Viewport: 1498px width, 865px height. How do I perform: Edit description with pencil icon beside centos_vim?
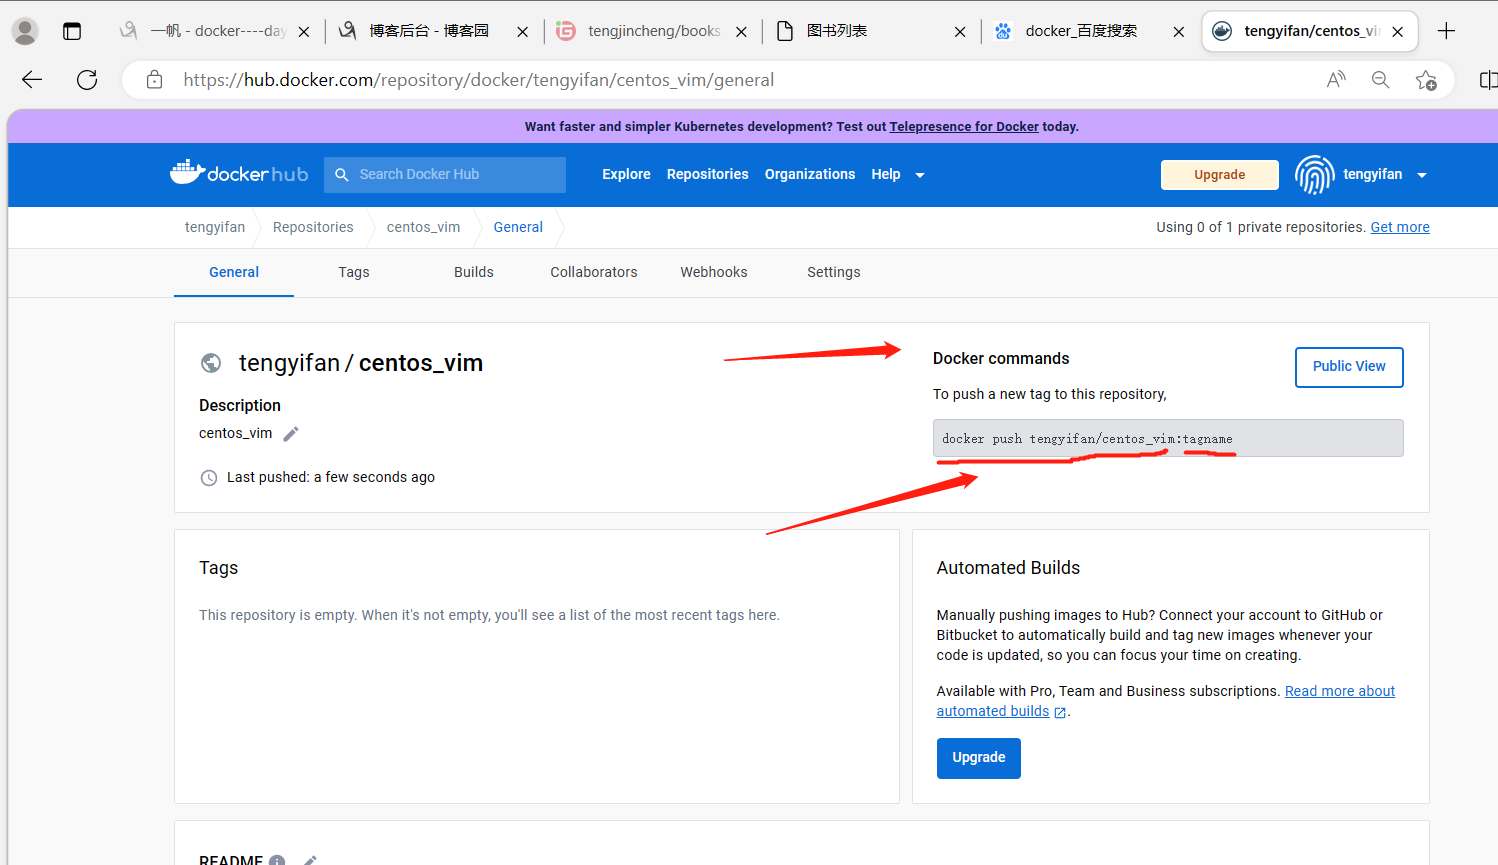[x=291, y=433]
